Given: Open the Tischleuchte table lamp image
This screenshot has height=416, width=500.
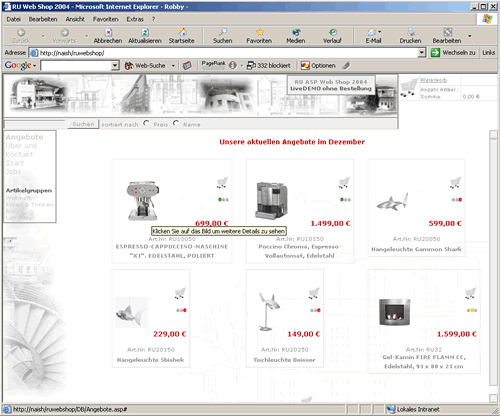Looking at the screenshot, I should click(268, 311).
